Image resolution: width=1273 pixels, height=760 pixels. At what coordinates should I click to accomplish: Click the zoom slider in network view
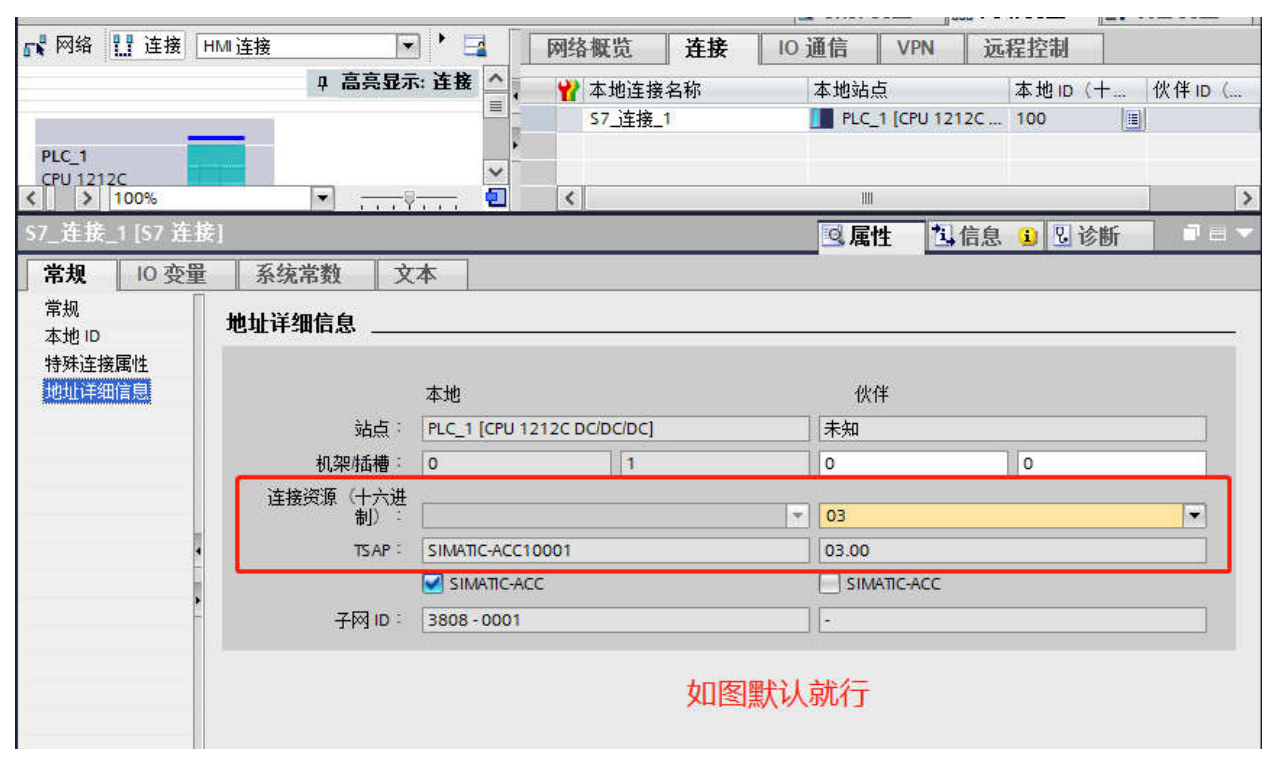pyautogui.click(x=408, y=199)
